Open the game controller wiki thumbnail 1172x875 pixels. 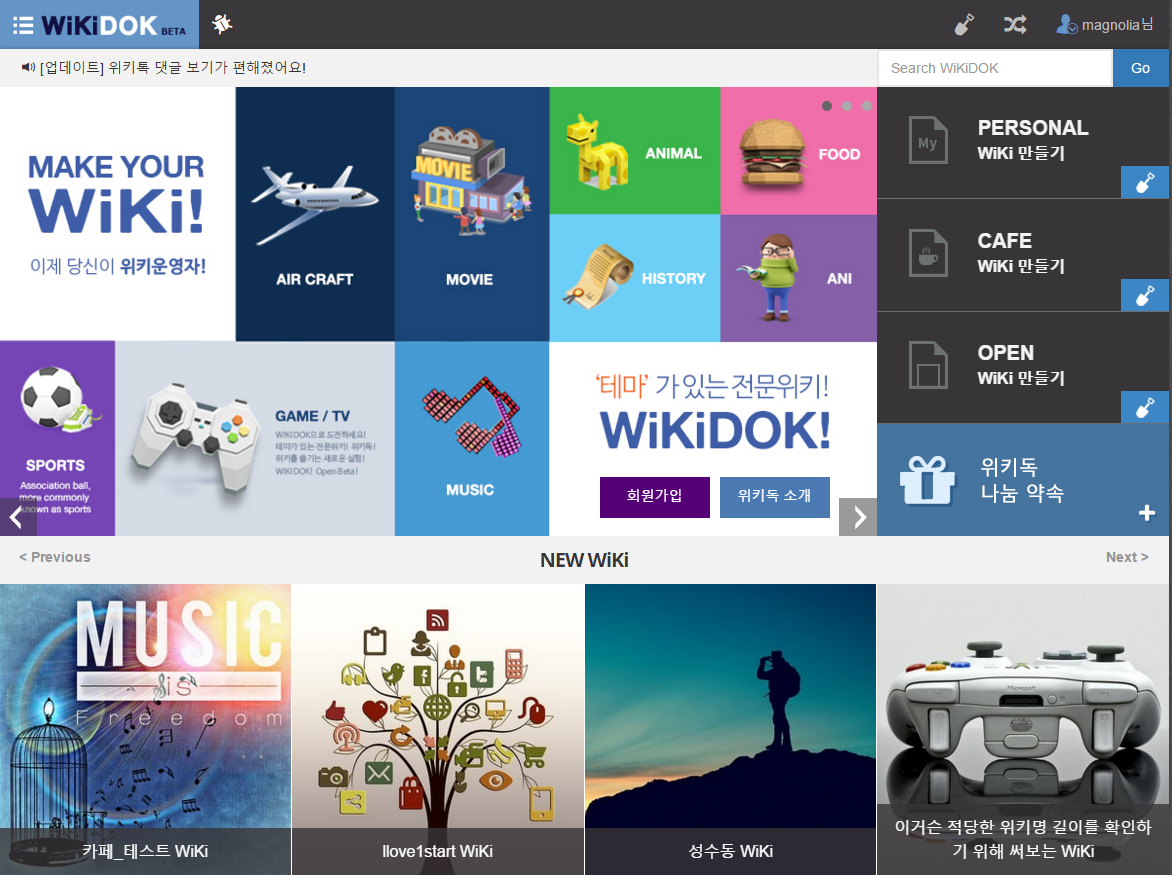(x=1023, y=729)
